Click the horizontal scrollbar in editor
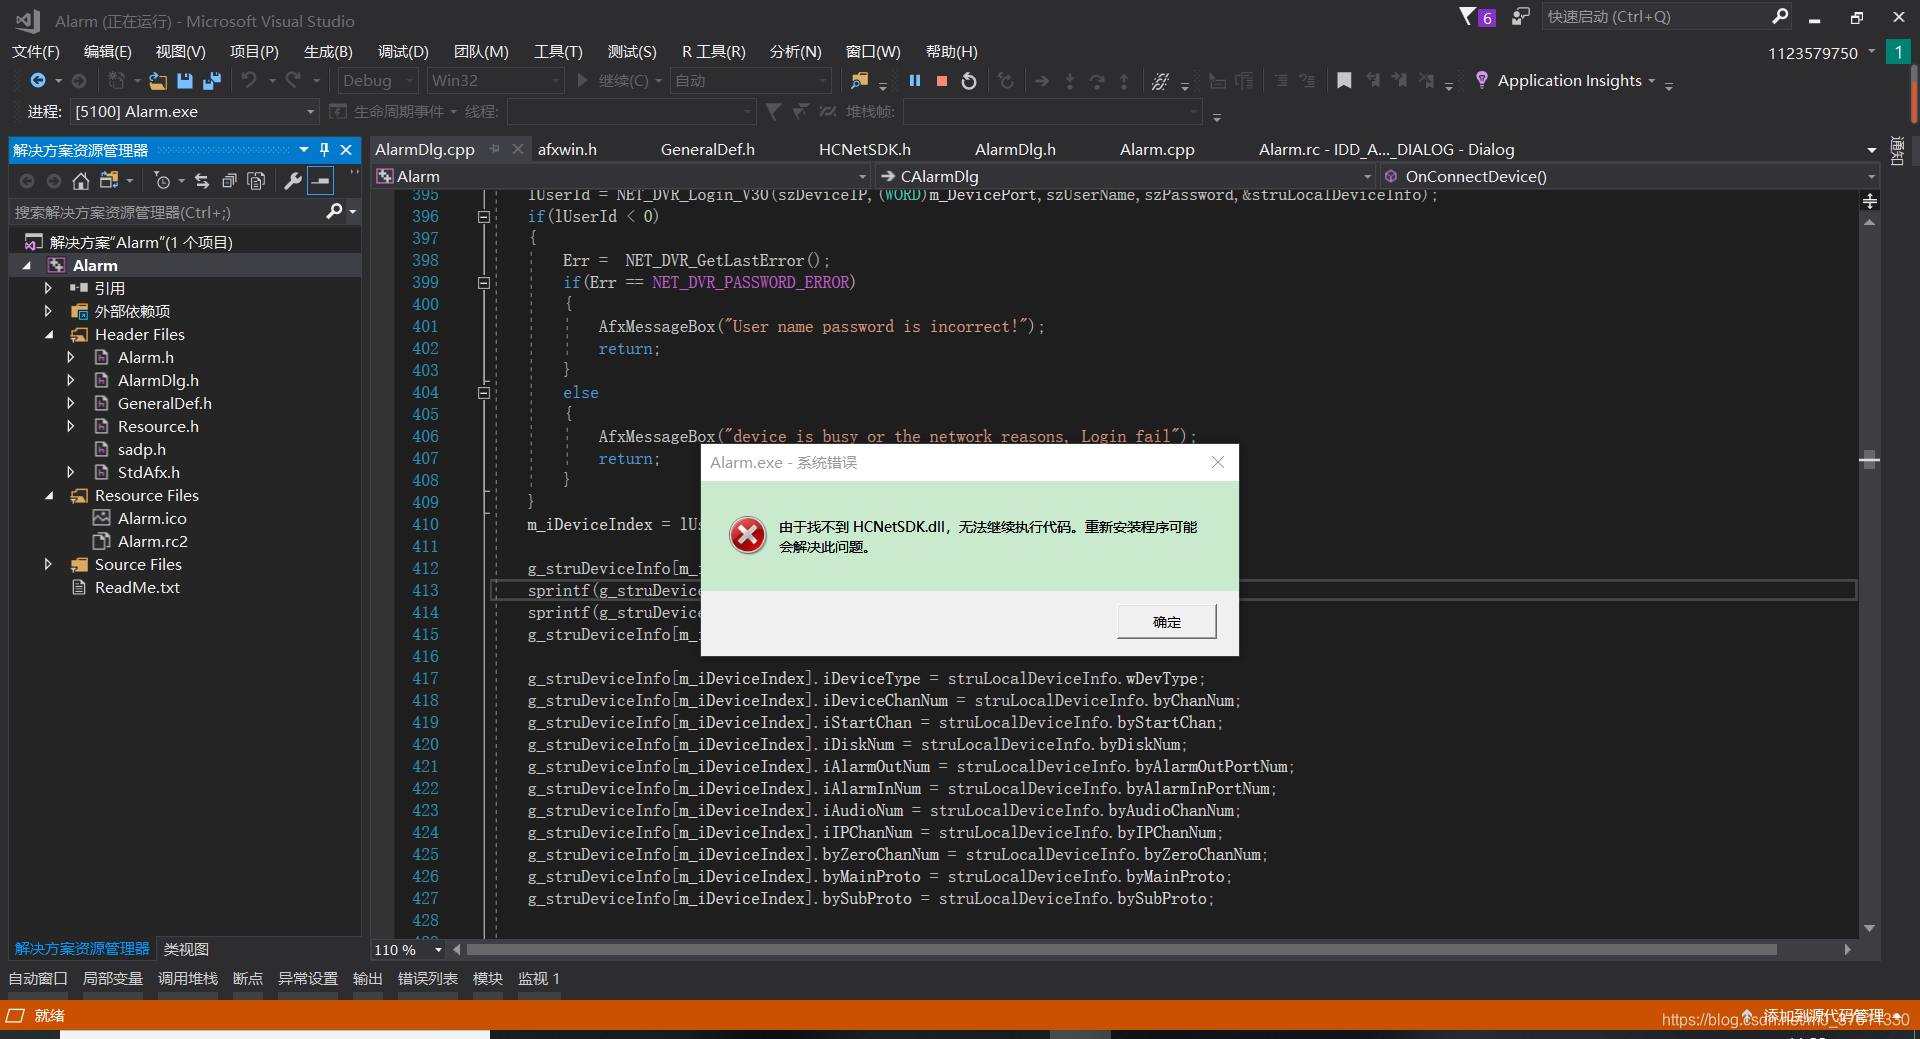 click(1121, 949)
